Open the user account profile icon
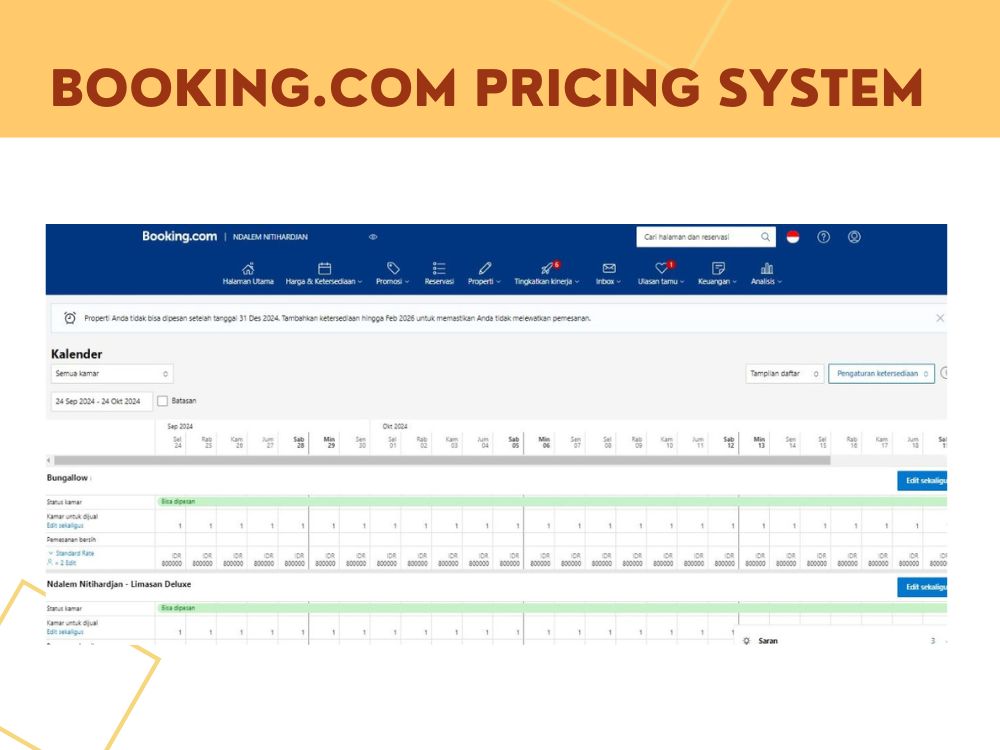The width and height of the screenshot is (1000, 750). tap(854, 237)
